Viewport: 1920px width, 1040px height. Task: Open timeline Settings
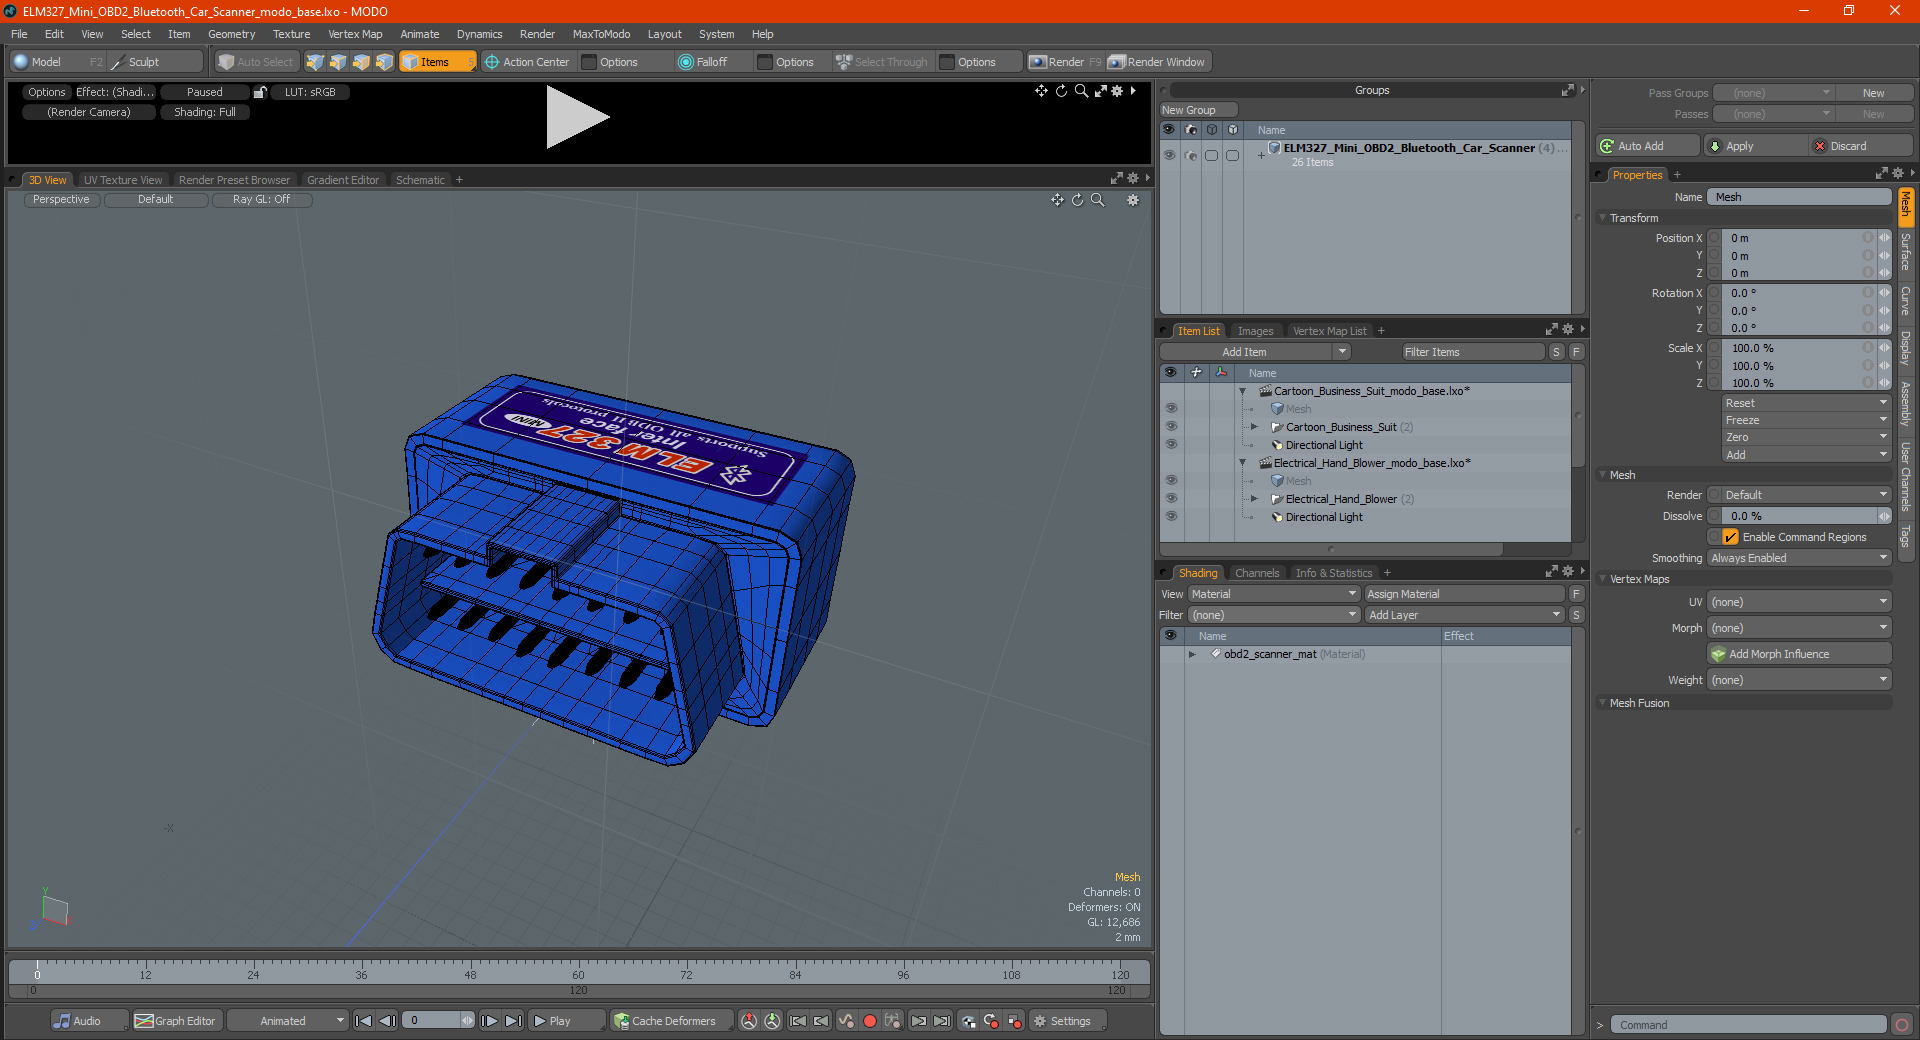click(x=1067, y=1021)
